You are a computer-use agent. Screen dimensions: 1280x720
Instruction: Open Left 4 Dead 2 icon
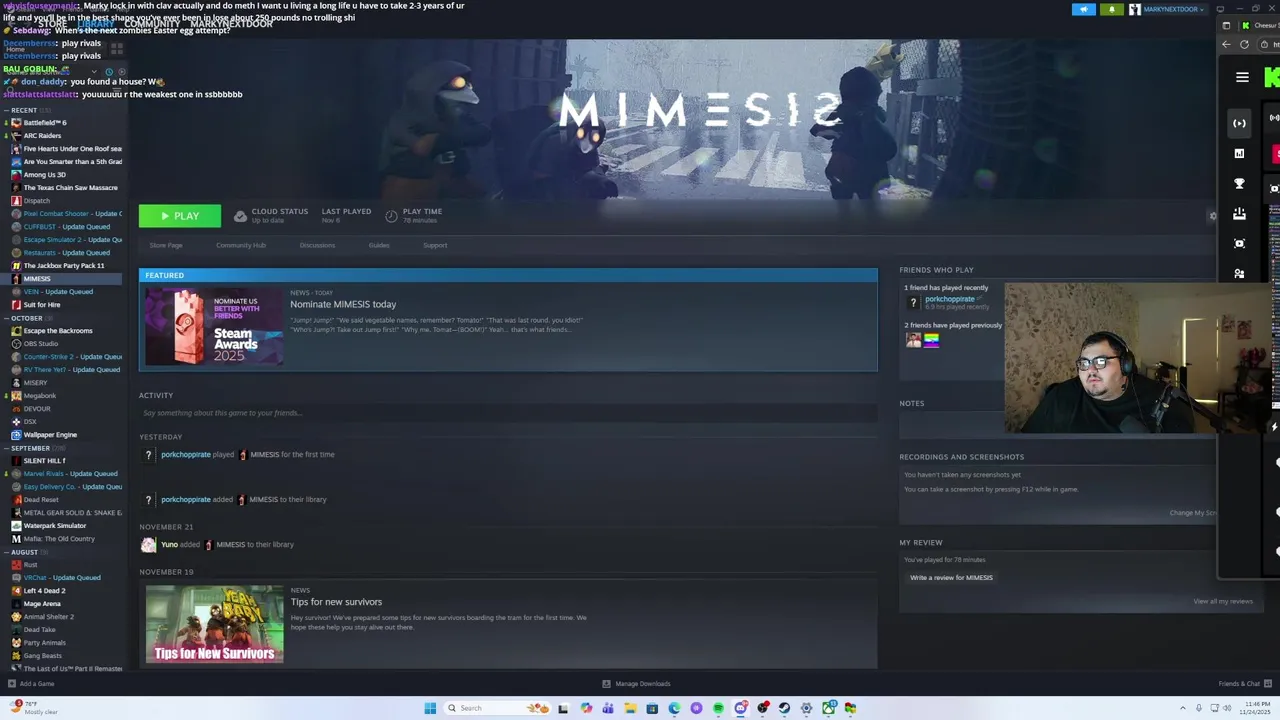16,590
